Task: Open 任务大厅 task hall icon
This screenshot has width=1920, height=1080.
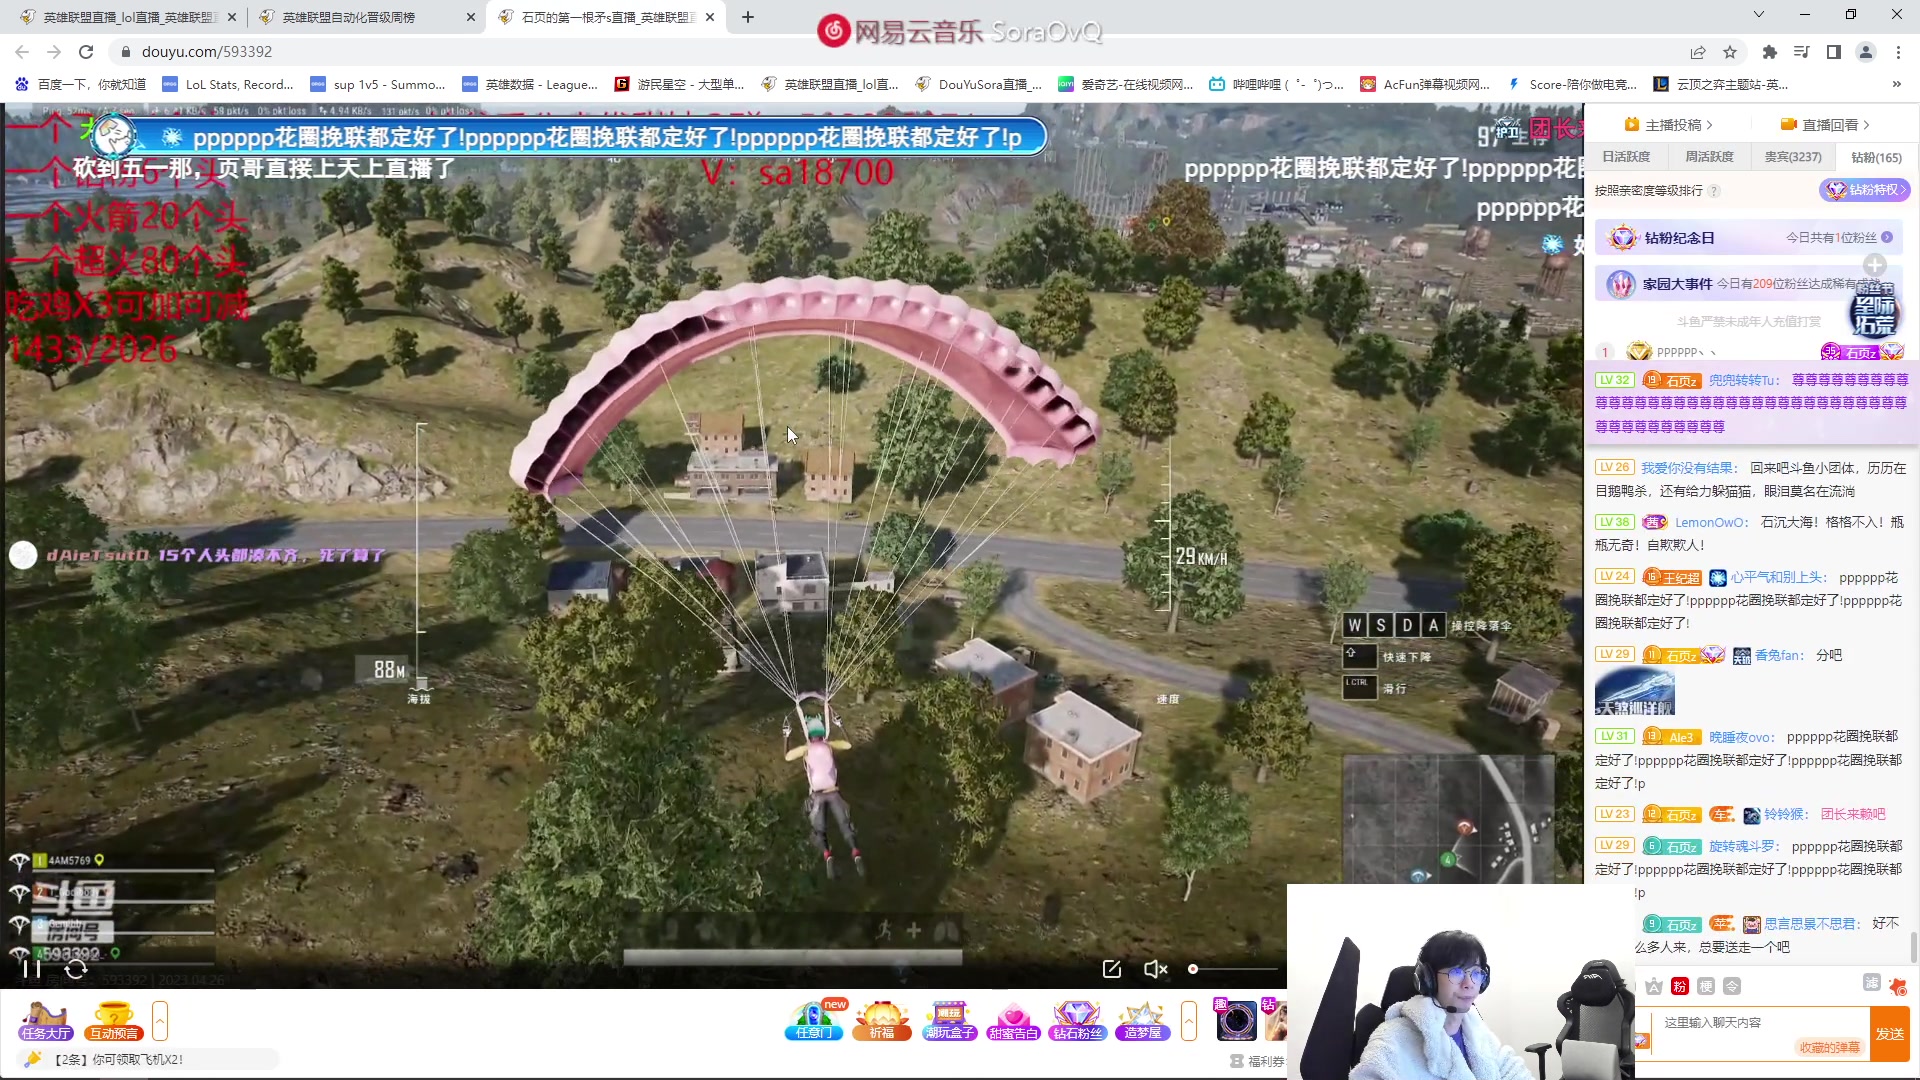Action: point(45,1021)
